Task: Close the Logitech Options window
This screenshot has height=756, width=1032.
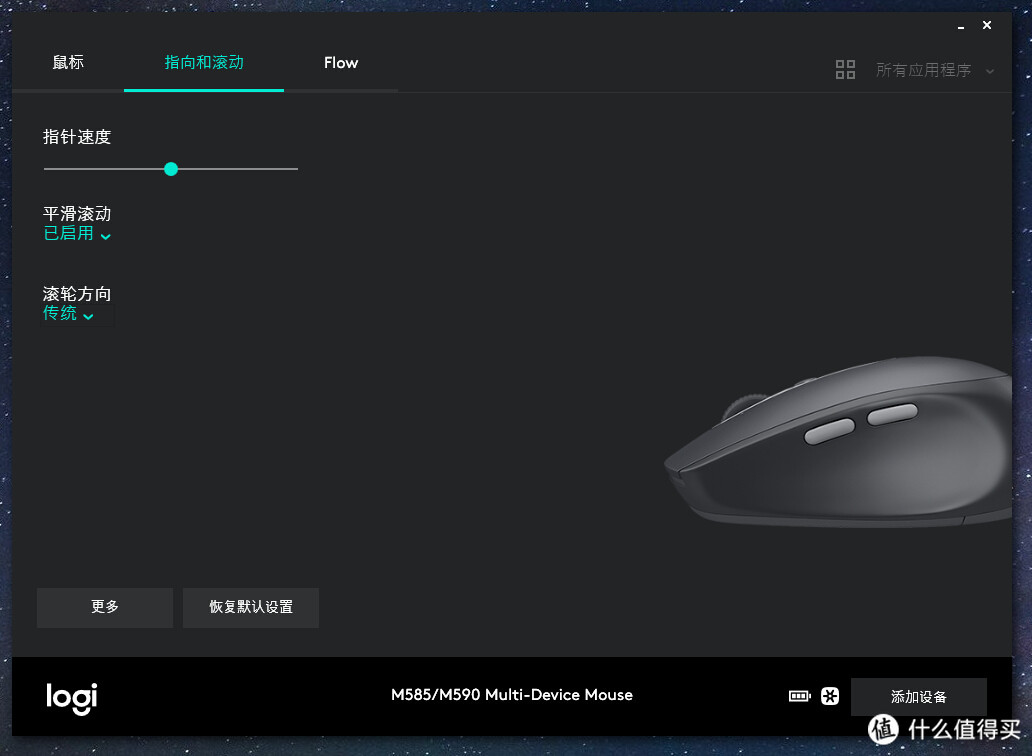Action: pos(987,26)
